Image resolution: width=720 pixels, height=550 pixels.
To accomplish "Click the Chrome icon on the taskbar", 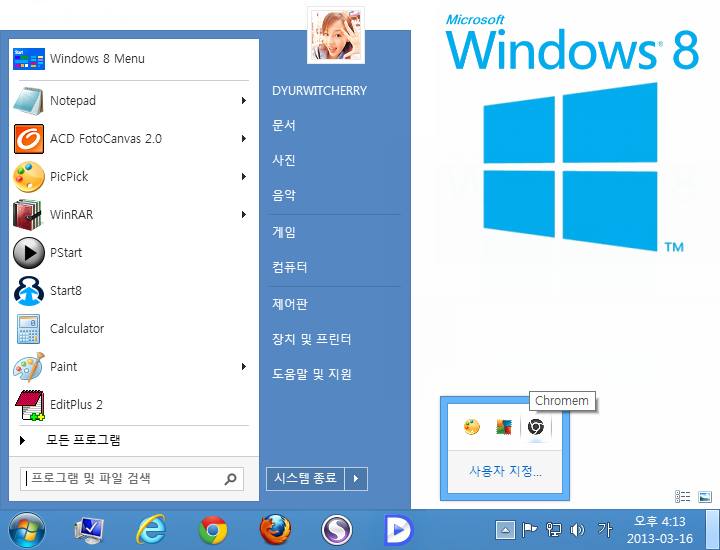I will pyautogui.click(x=213, y=529).
